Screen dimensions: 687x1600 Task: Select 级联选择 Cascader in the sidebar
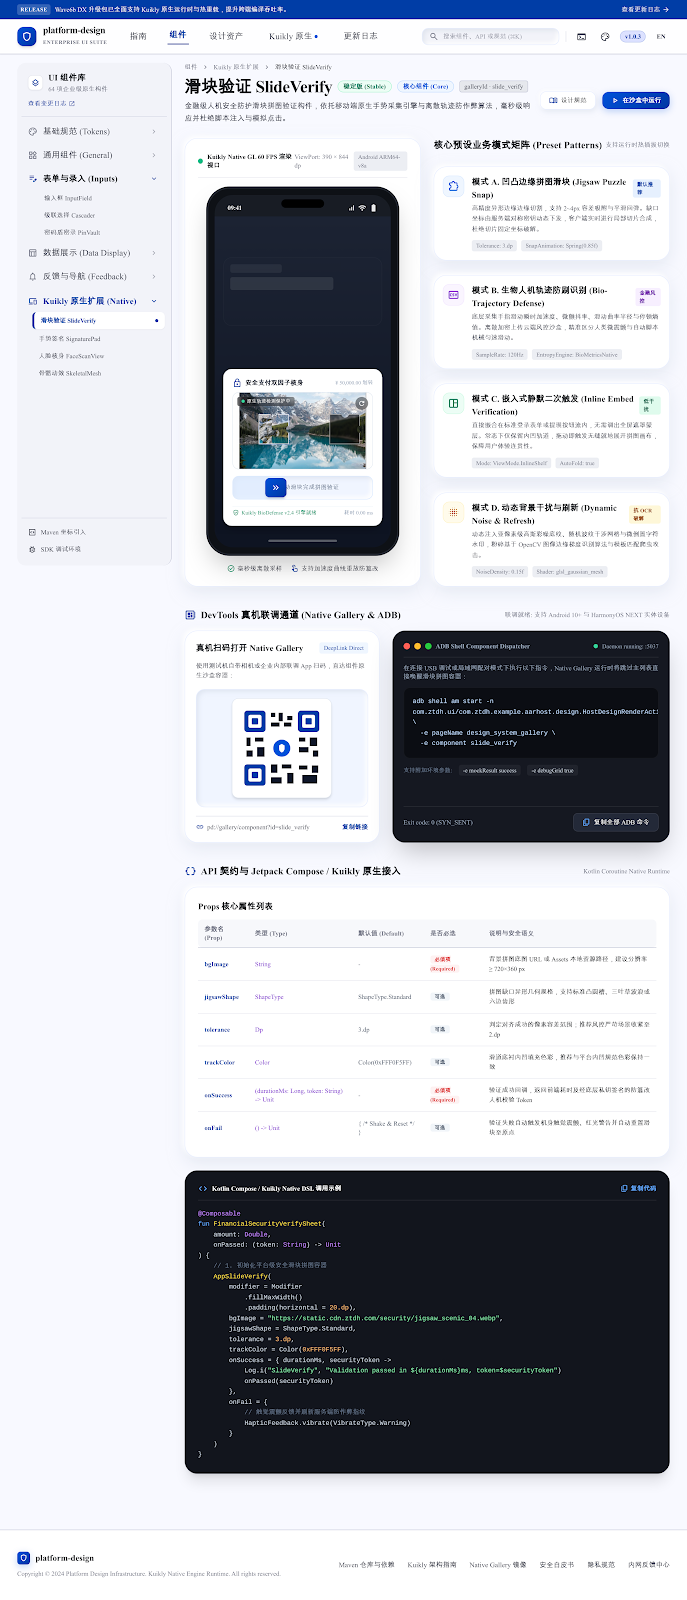tap(69, 215)
